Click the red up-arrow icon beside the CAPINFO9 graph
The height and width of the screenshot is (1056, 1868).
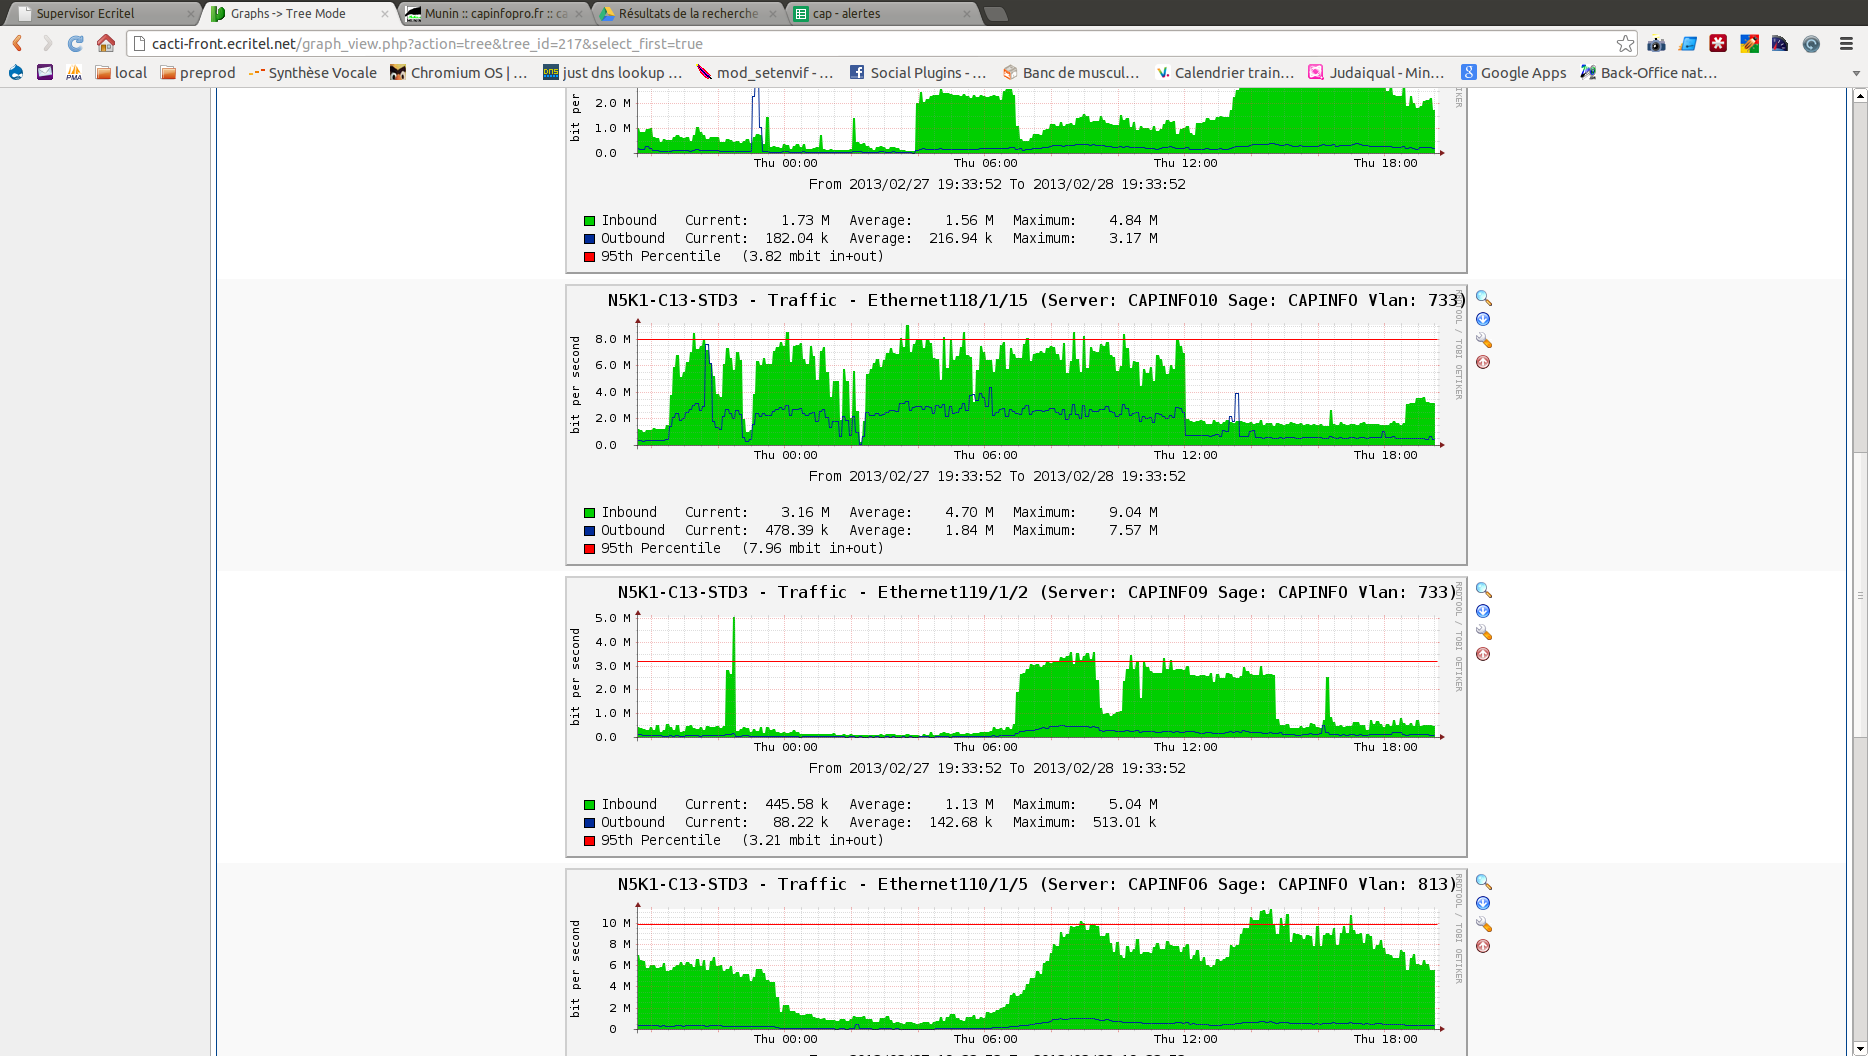point(1483,654)
